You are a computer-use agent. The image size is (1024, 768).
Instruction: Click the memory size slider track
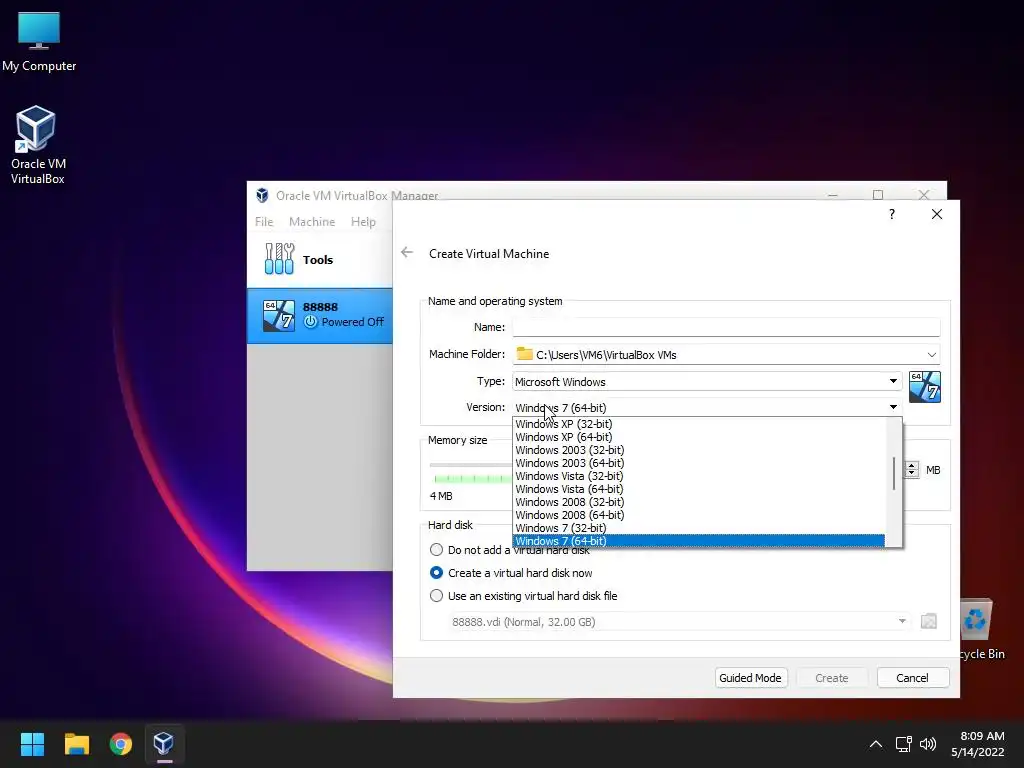coord(470,465)
